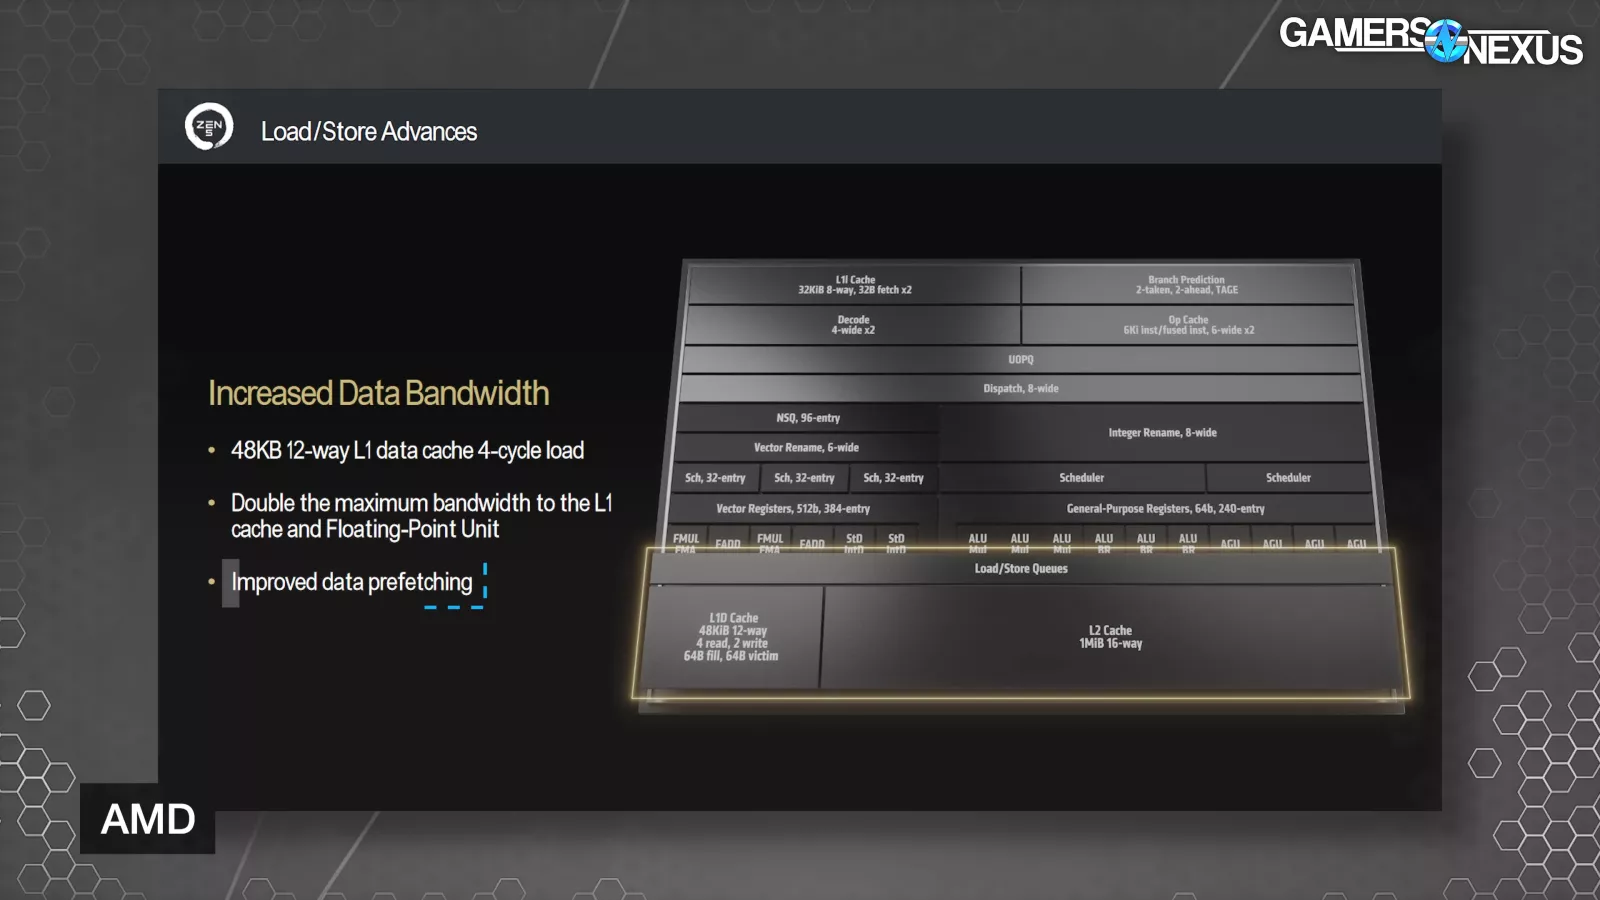Click the Improved data prefetching bullet
Viewport: 1600px width, 900px height.
351,582
